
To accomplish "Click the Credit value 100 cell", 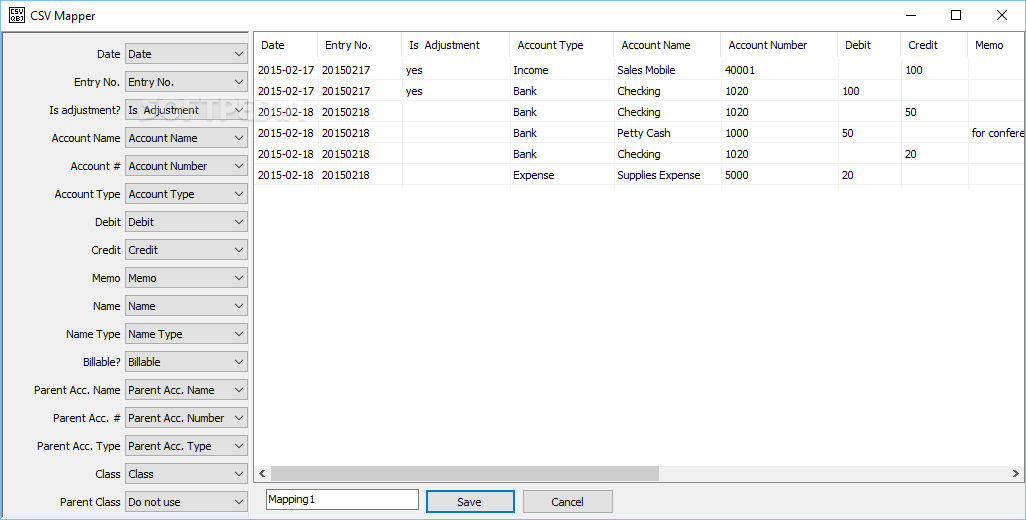I will [x=934, y=70].
